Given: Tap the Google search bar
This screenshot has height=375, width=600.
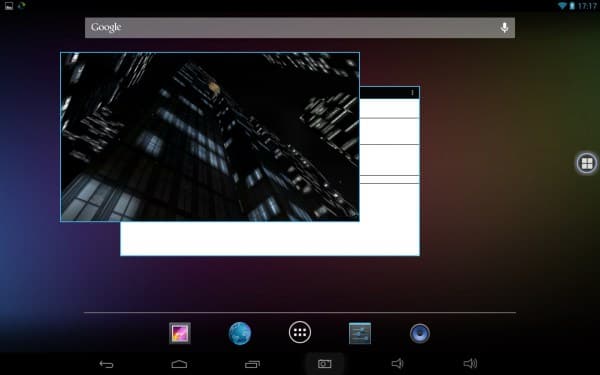Looking at the screenshot, I should coord(300,28).
